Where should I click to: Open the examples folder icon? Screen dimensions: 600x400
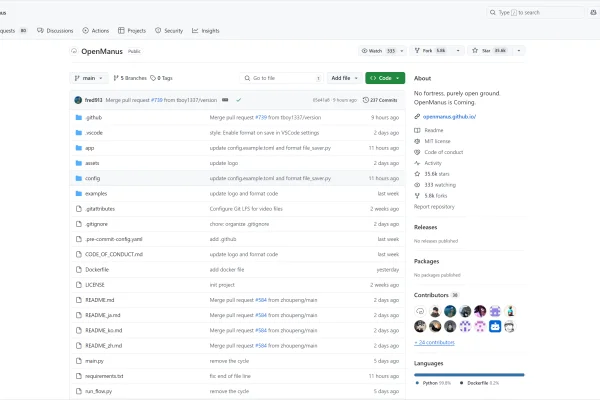(x=79, y=194)
